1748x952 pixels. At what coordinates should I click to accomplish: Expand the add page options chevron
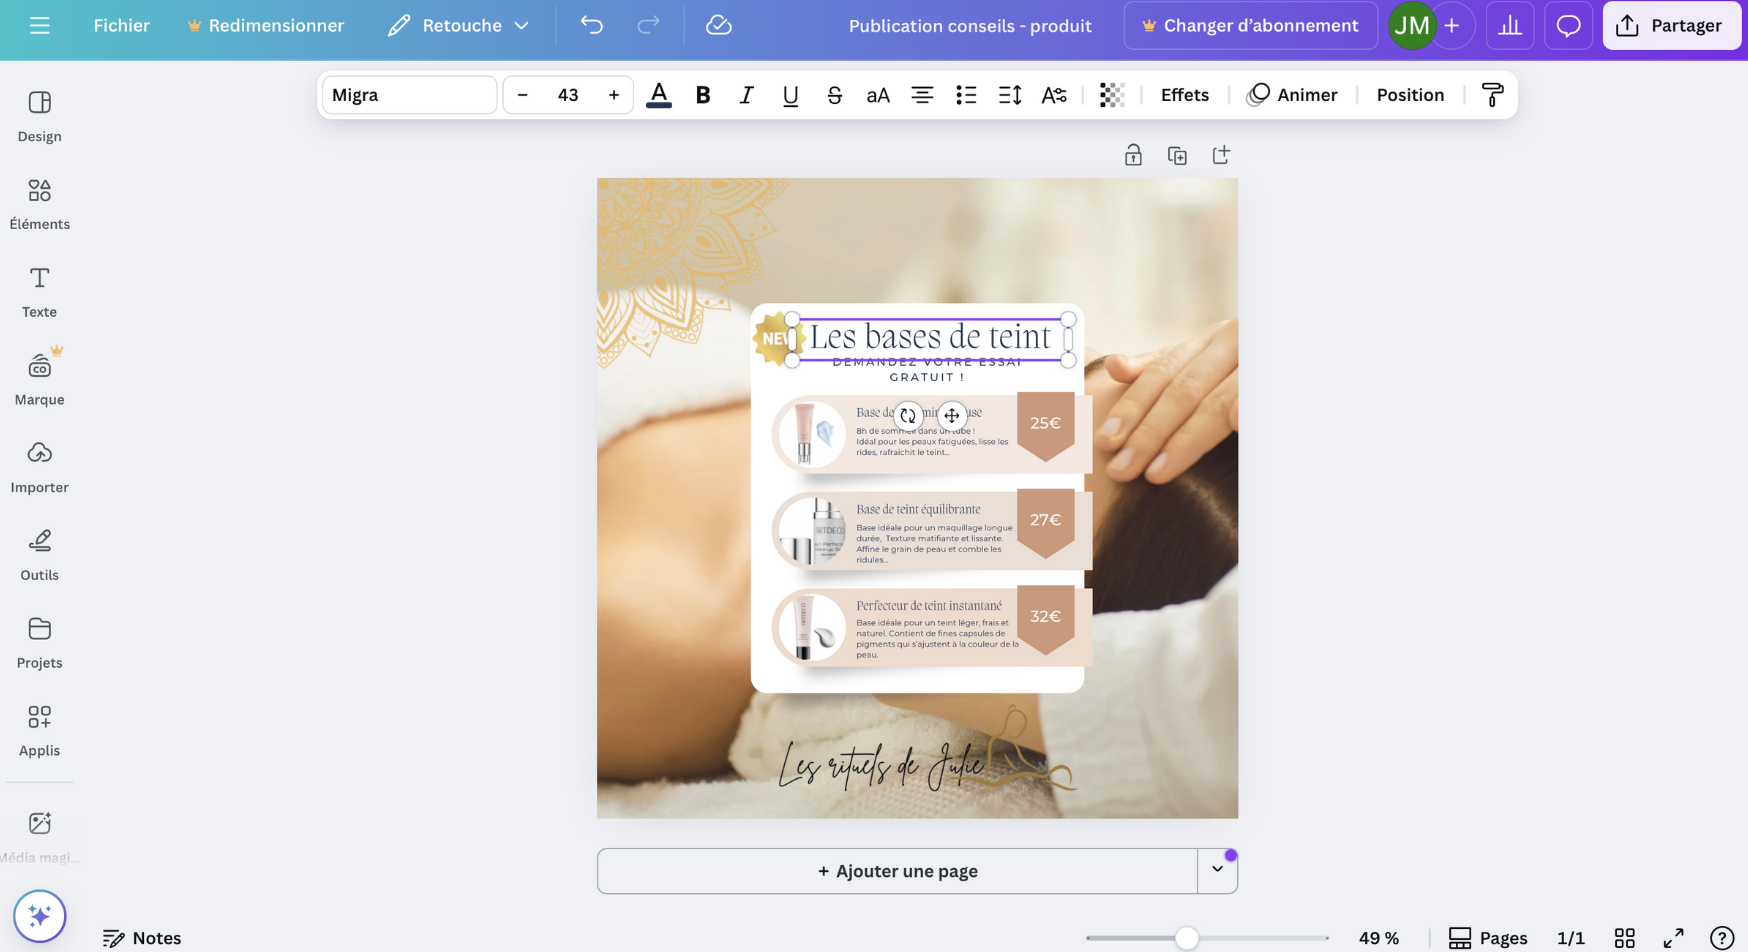click(1217, 870)
